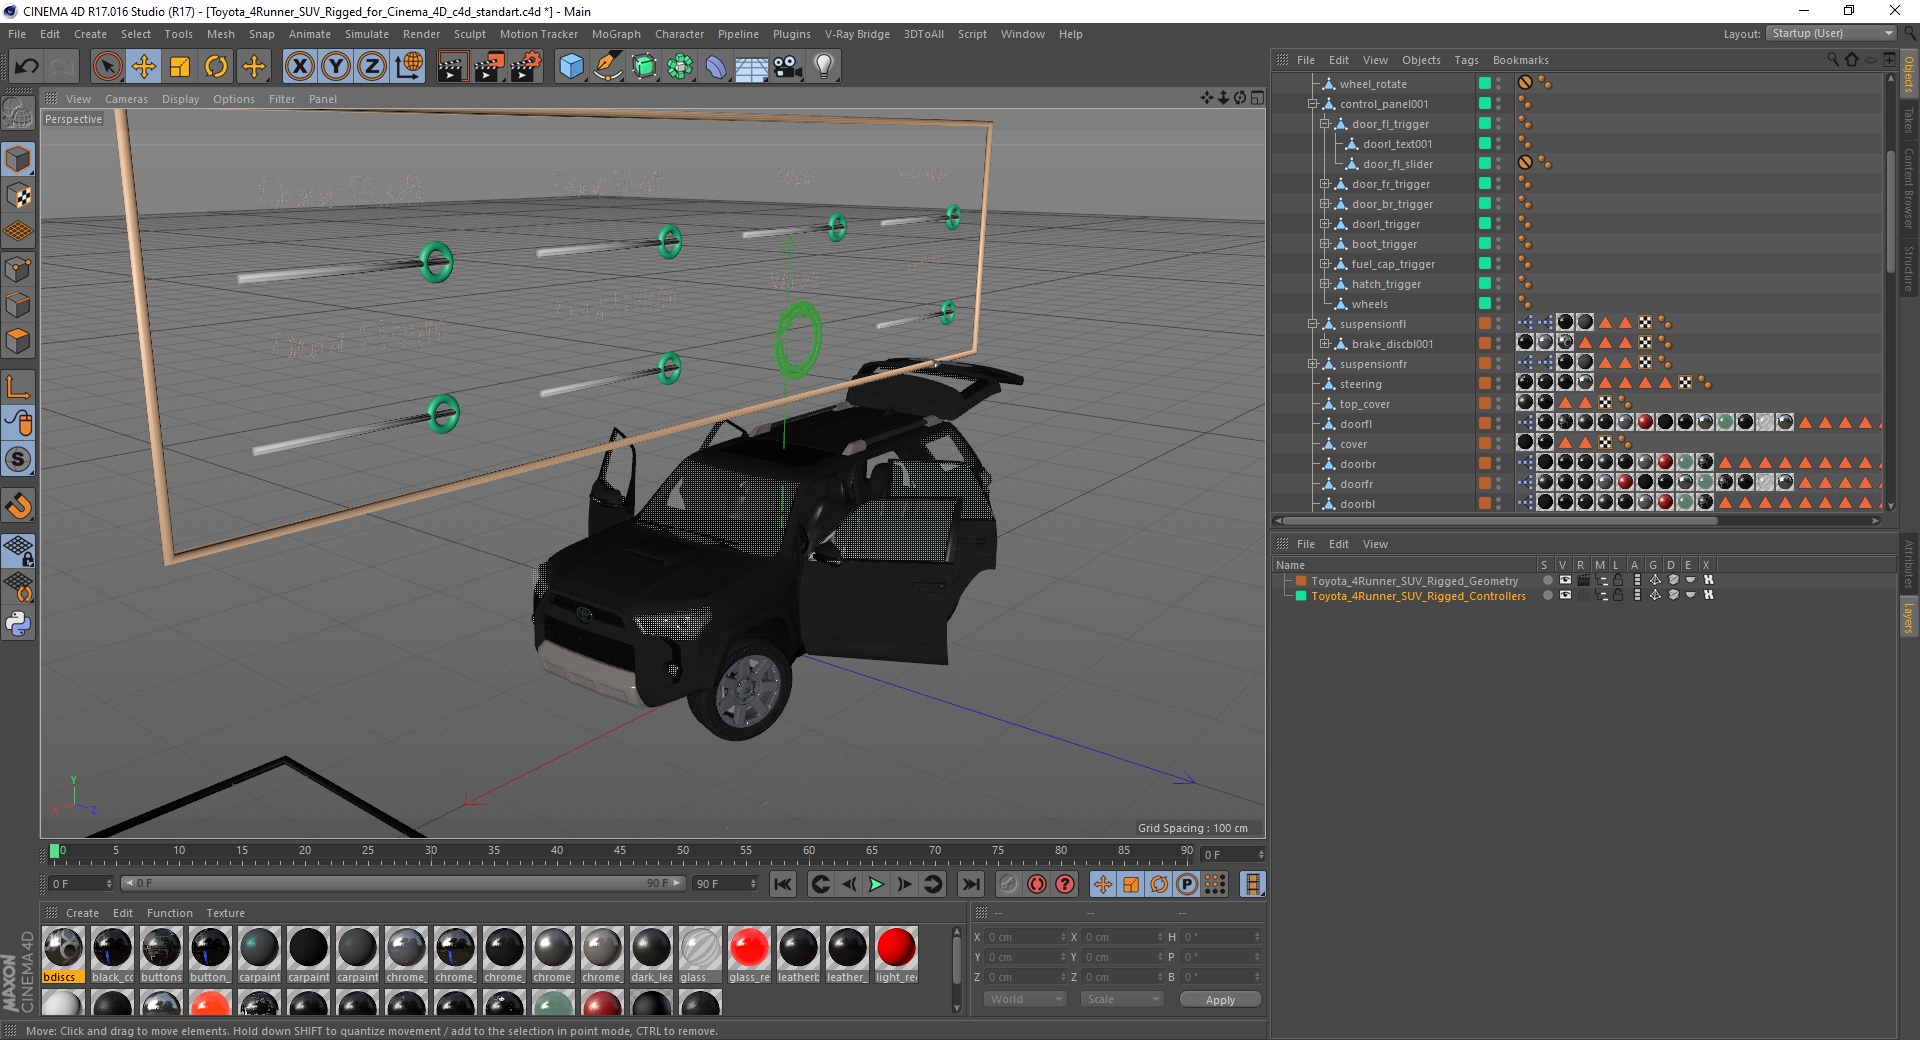Open the viewport Cameras menu
The width and height of the screenshot is (1920, 1040).
pyautogui.click(x=126, y=99)
